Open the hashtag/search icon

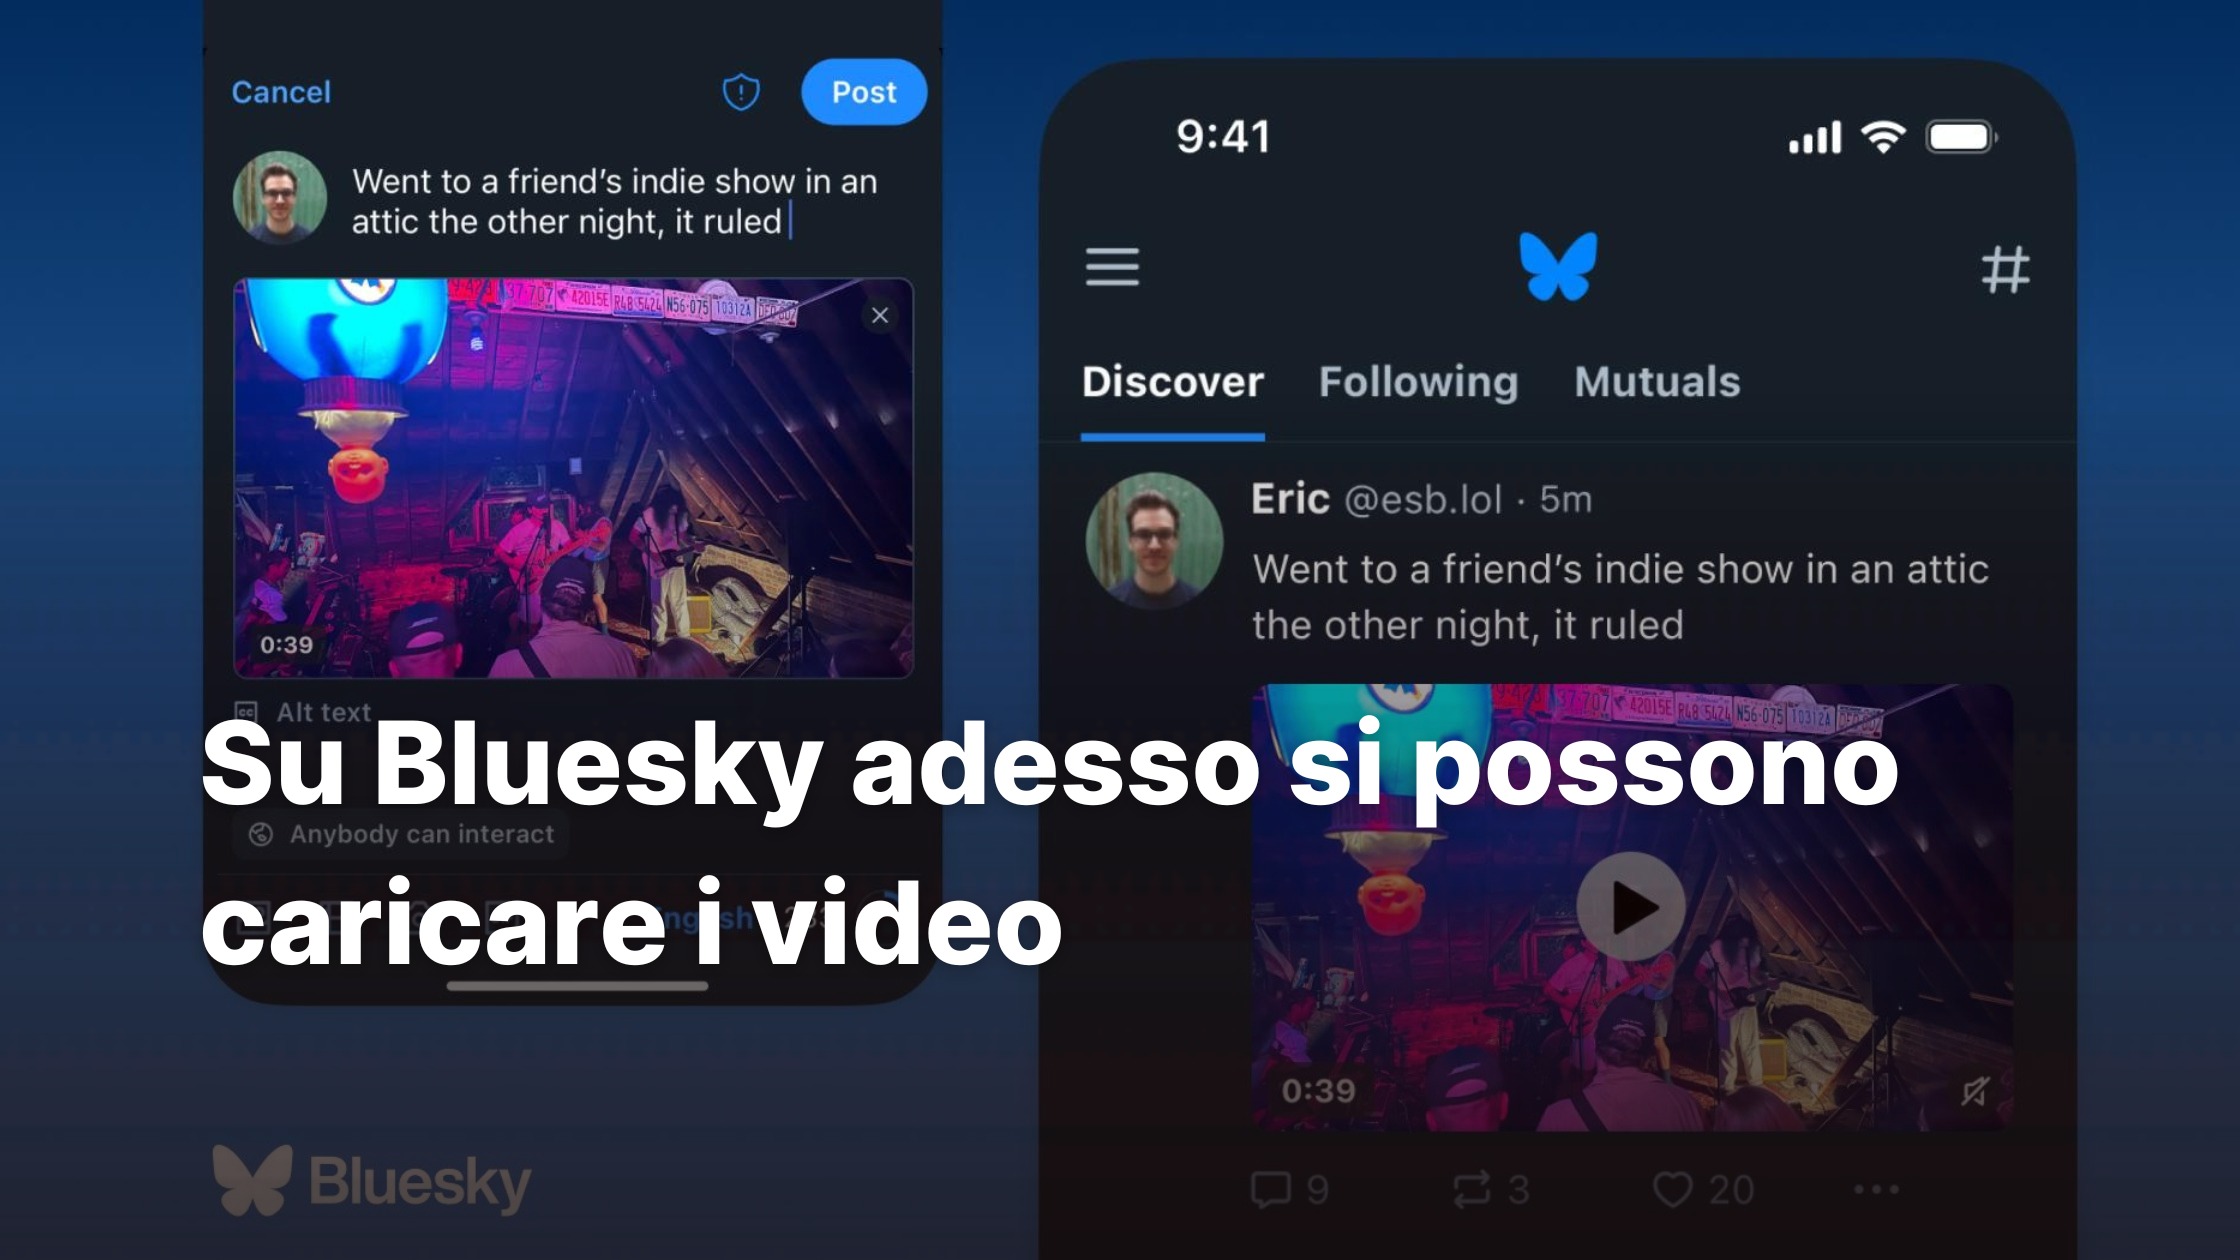(2008, 269)
